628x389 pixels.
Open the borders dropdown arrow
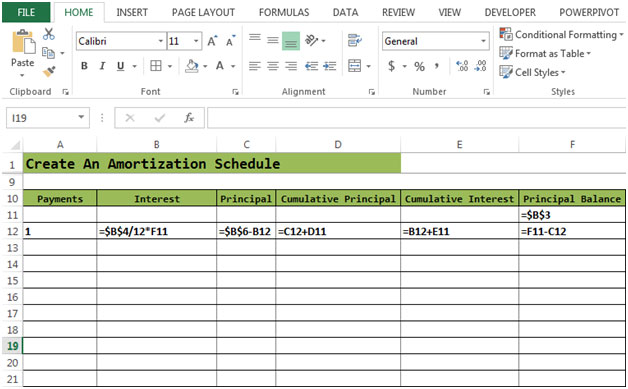170,66
